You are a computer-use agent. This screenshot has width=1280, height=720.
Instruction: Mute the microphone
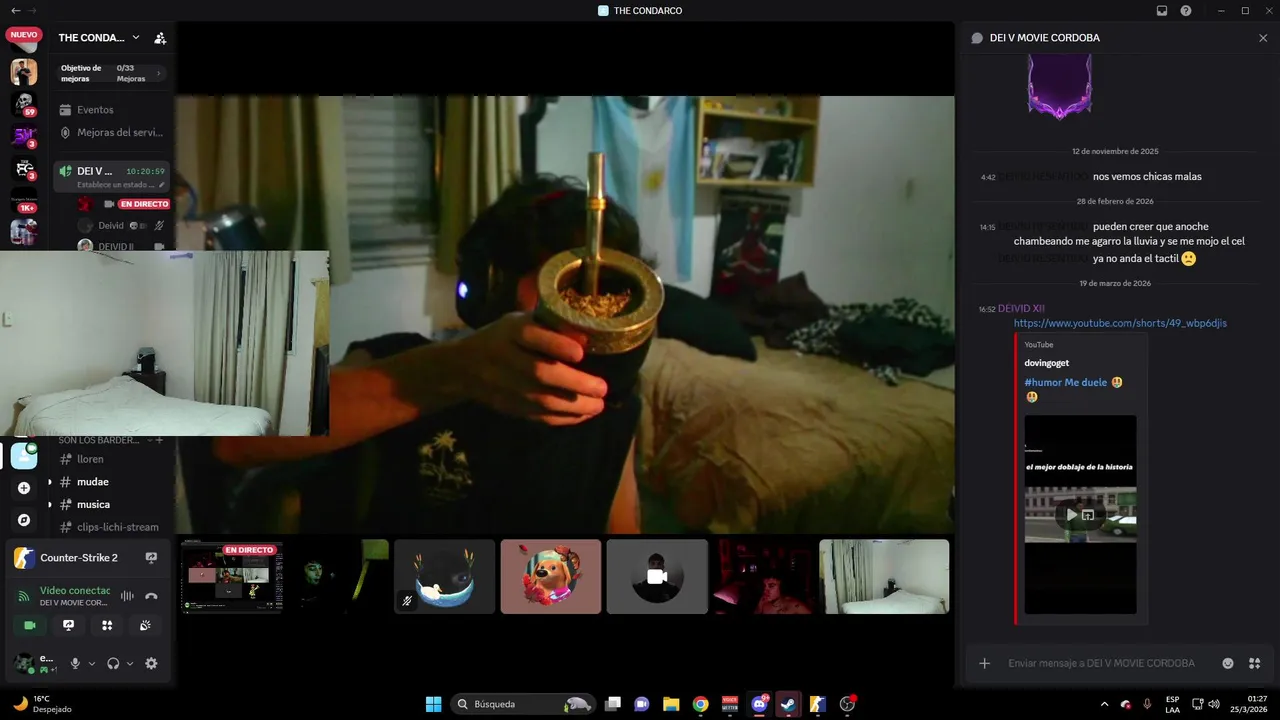pyautogui.click(x=75, y=663)
